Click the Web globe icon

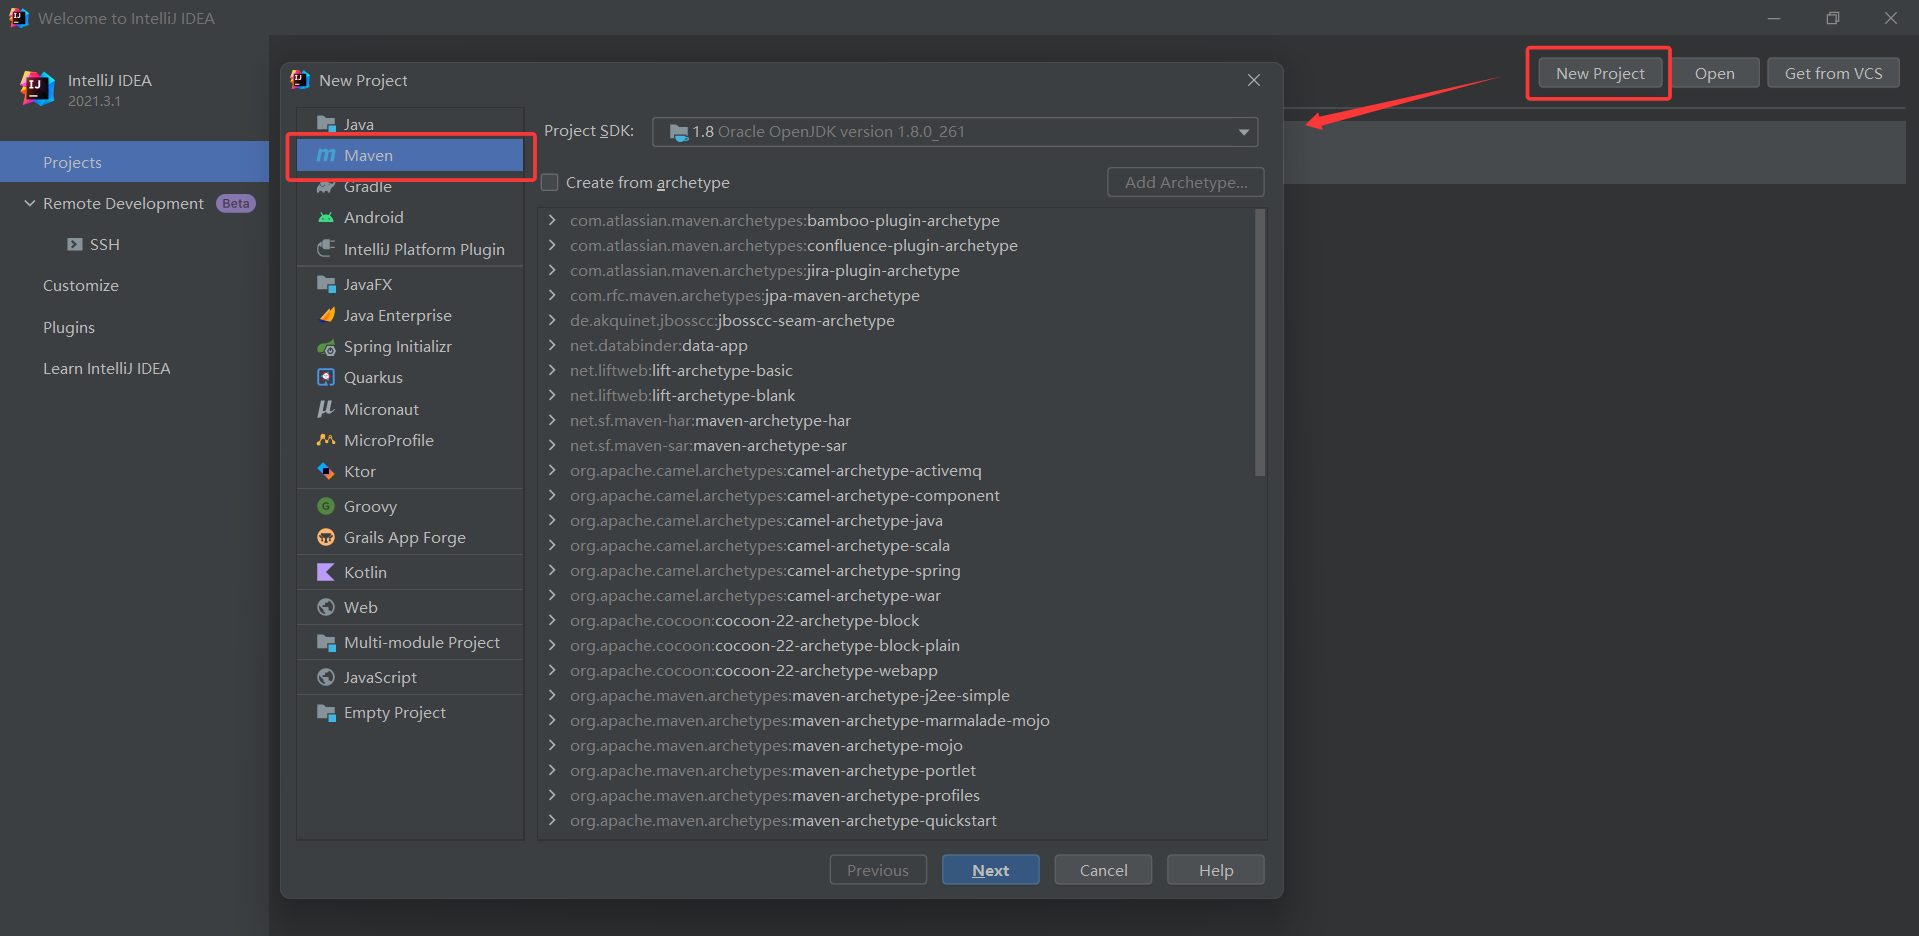(326, 607)
